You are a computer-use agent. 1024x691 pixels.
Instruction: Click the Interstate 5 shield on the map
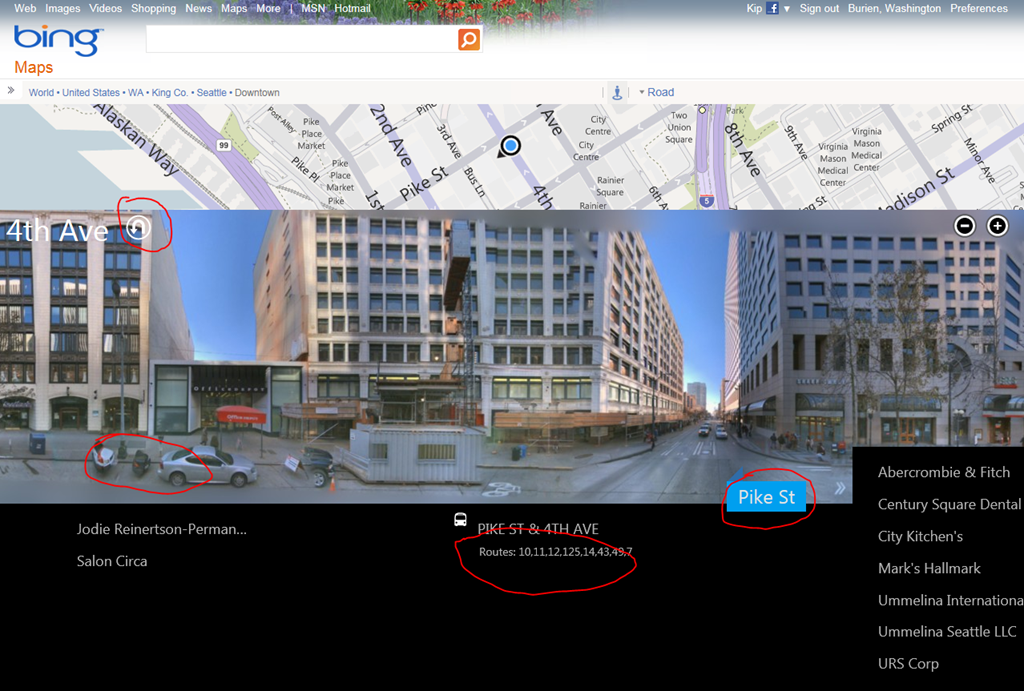(707, 201)
